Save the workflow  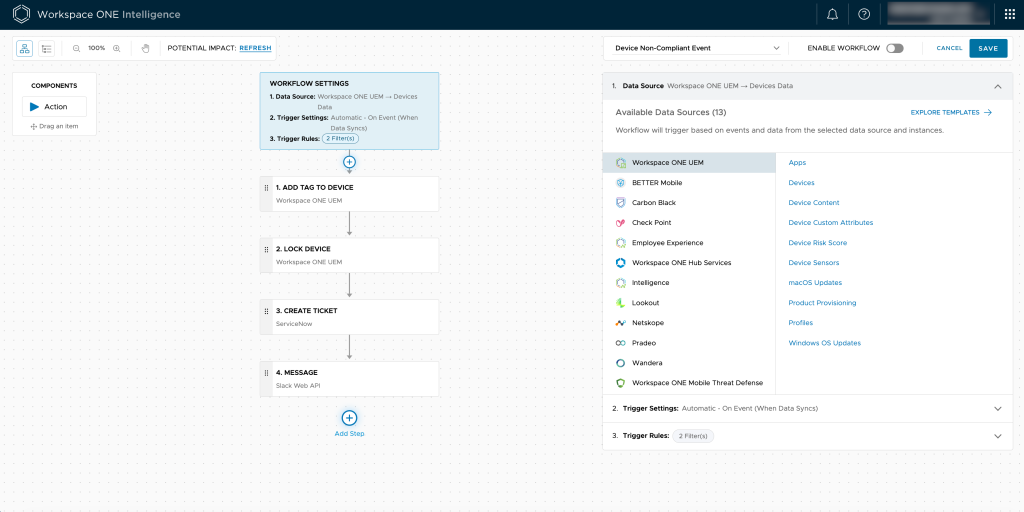pyautogui.click(x=988, y=48)
